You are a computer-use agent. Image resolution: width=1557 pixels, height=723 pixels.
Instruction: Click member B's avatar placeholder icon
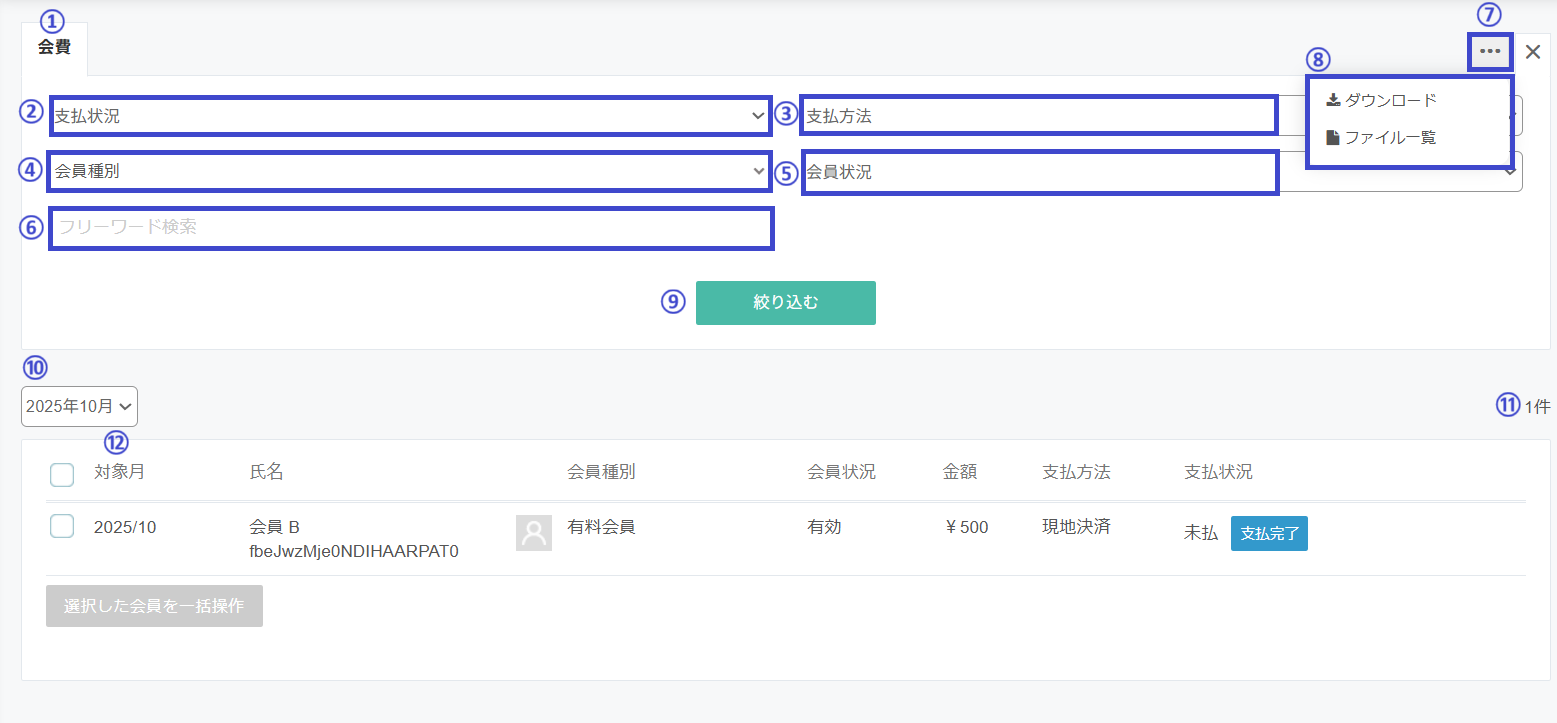[534, 533]
